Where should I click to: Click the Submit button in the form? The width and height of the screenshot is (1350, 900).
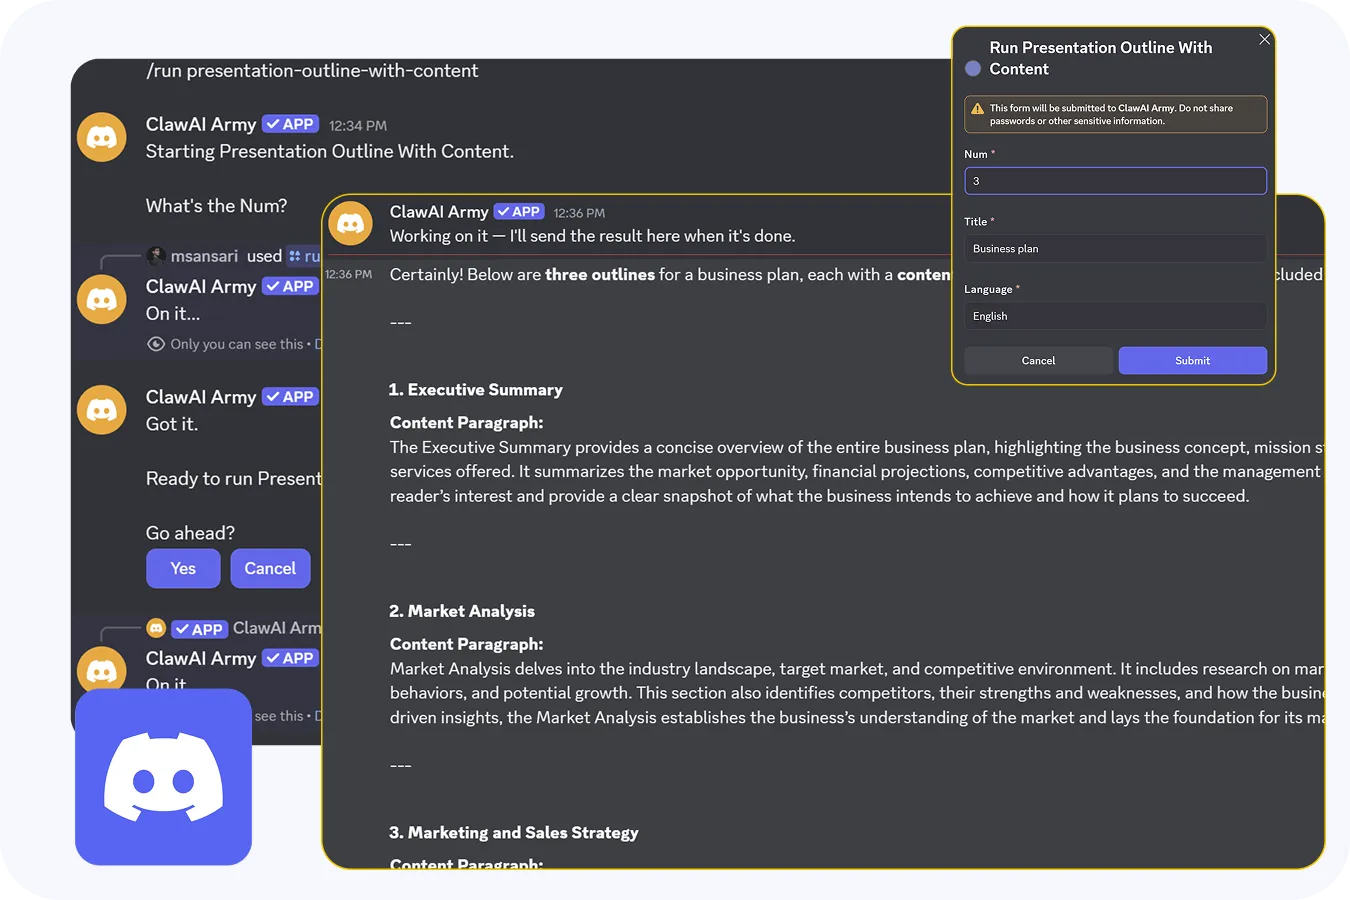(x=1192, y=361)
